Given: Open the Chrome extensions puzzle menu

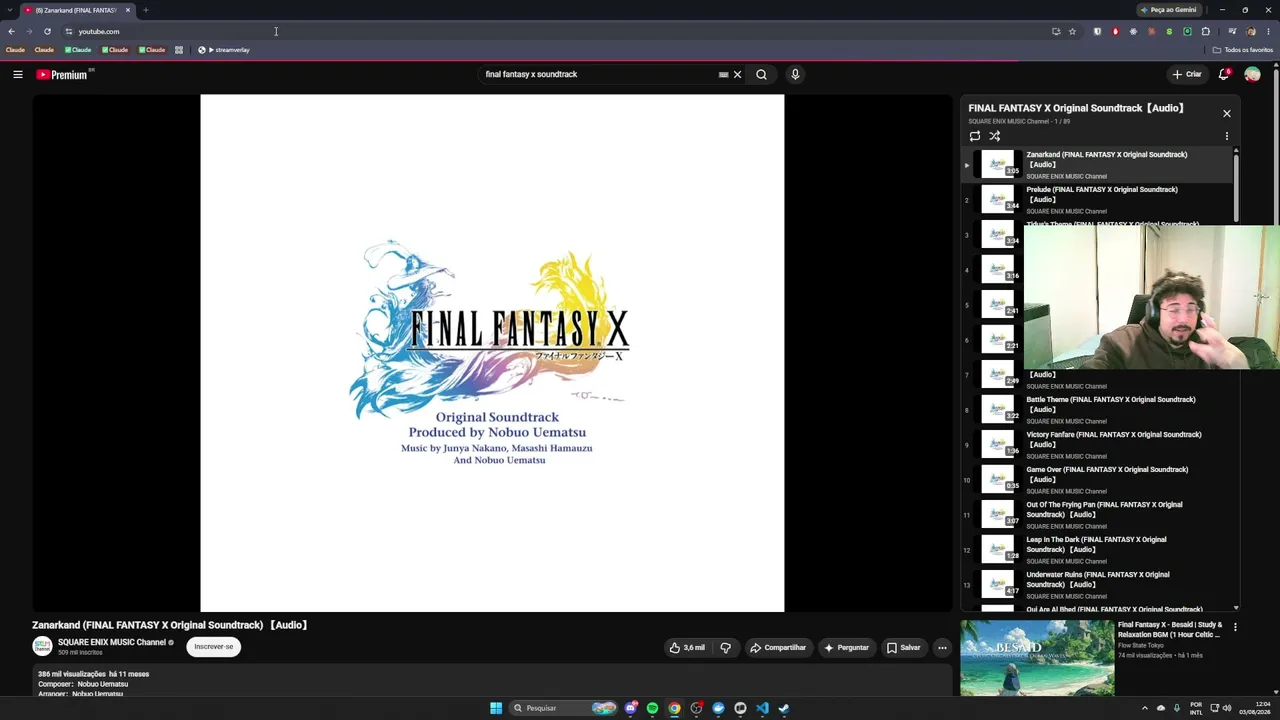Looking at the screenshot, I should [1205, 31].
